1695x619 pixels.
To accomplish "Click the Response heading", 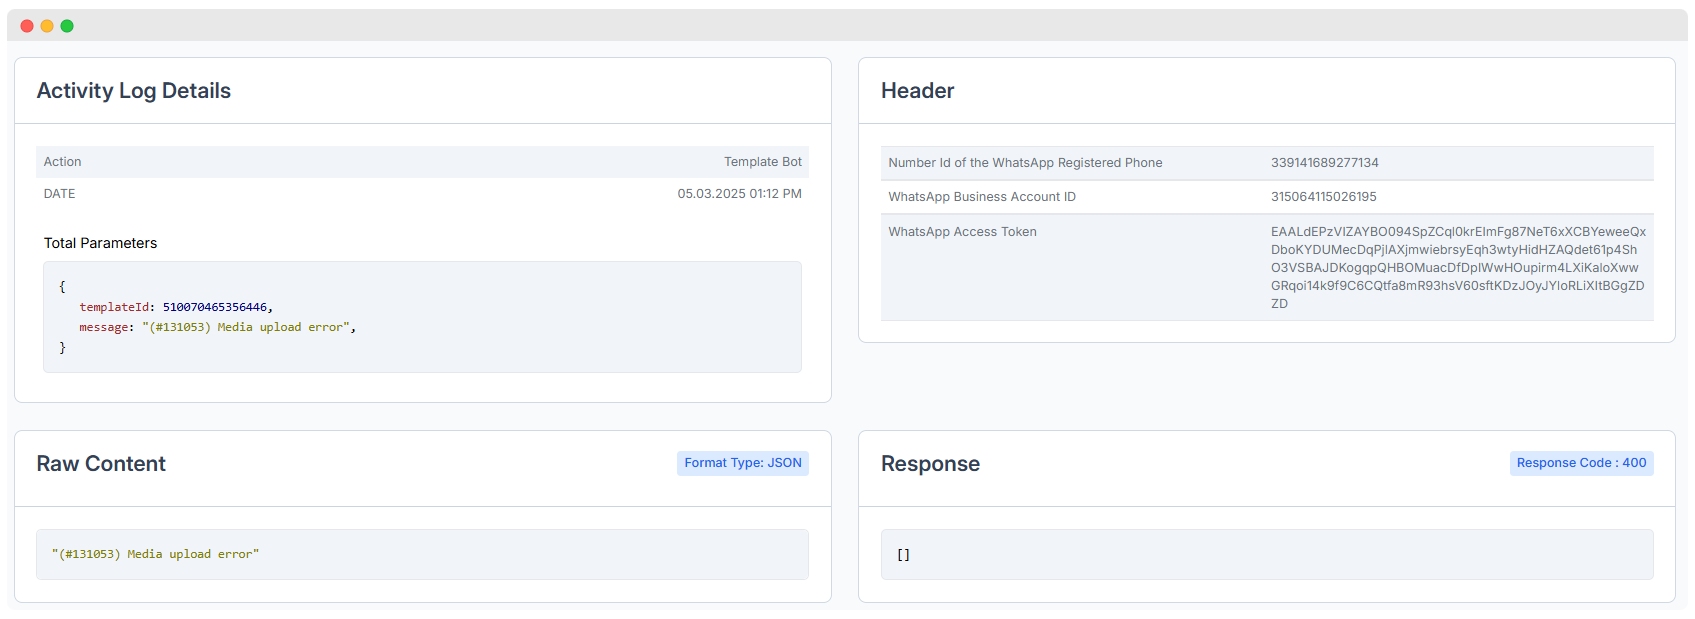I will click(930, 464).
